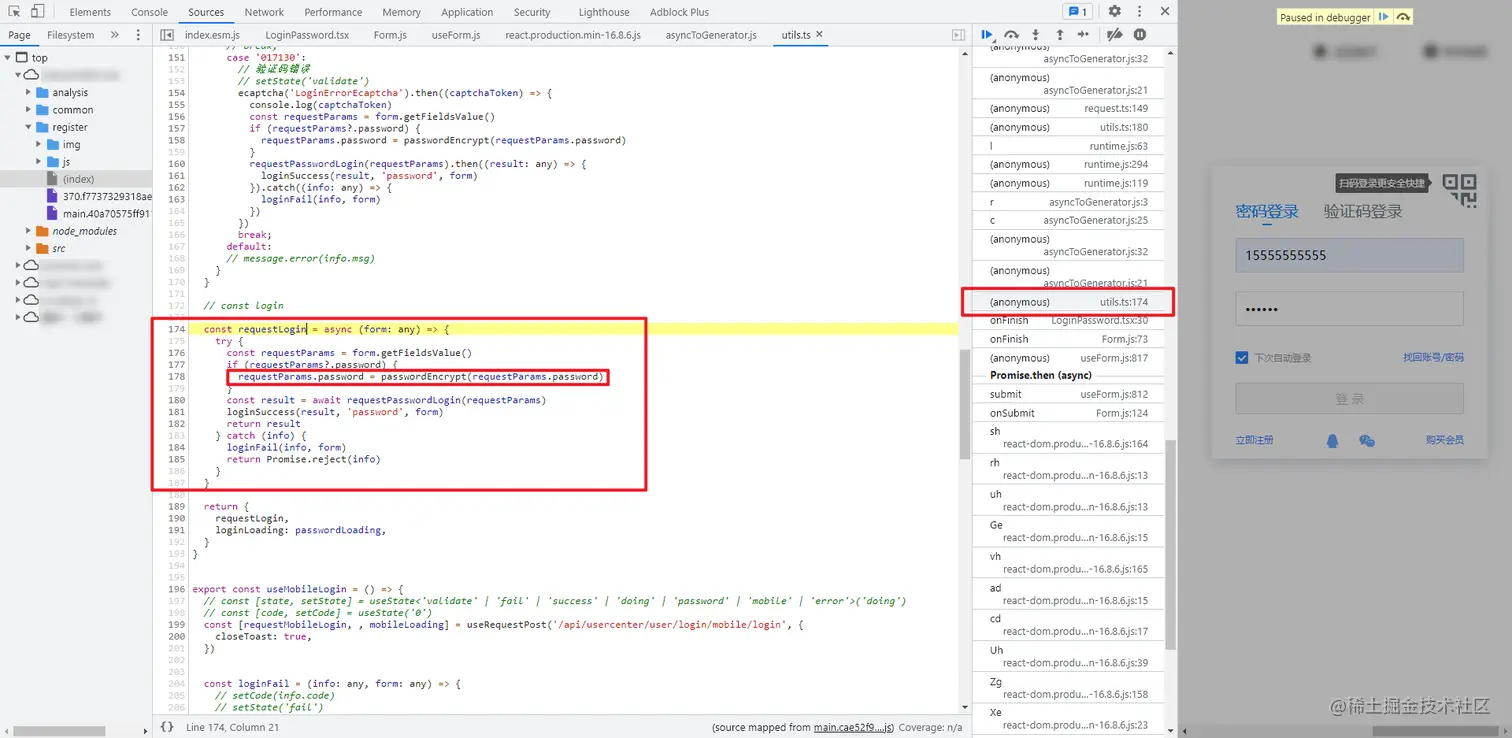This screenshot has height=738, width=1512.
Task: Select the (index) file in tree
Action: (x=78, y=179)
